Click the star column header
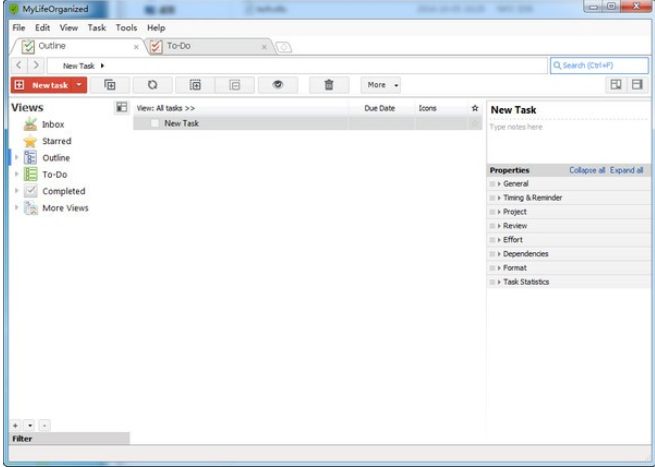Screen dimensions: 655x467 [x=475, y=108]
